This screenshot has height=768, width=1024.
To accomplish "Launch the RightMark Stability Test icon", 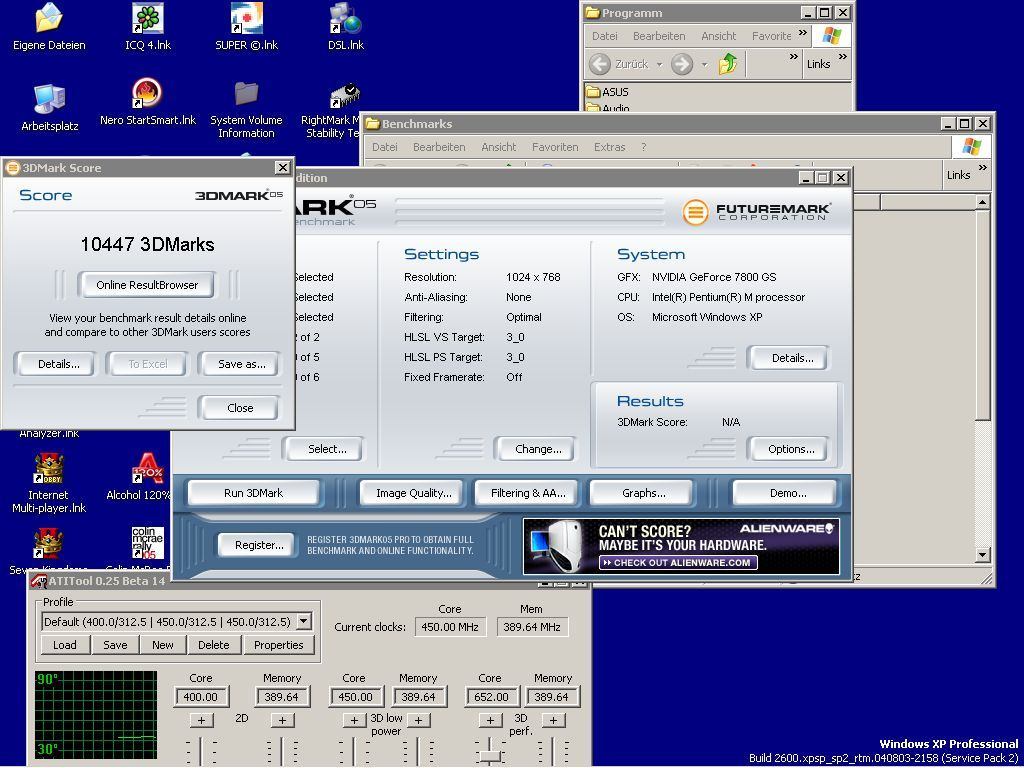I will point(345,97).
